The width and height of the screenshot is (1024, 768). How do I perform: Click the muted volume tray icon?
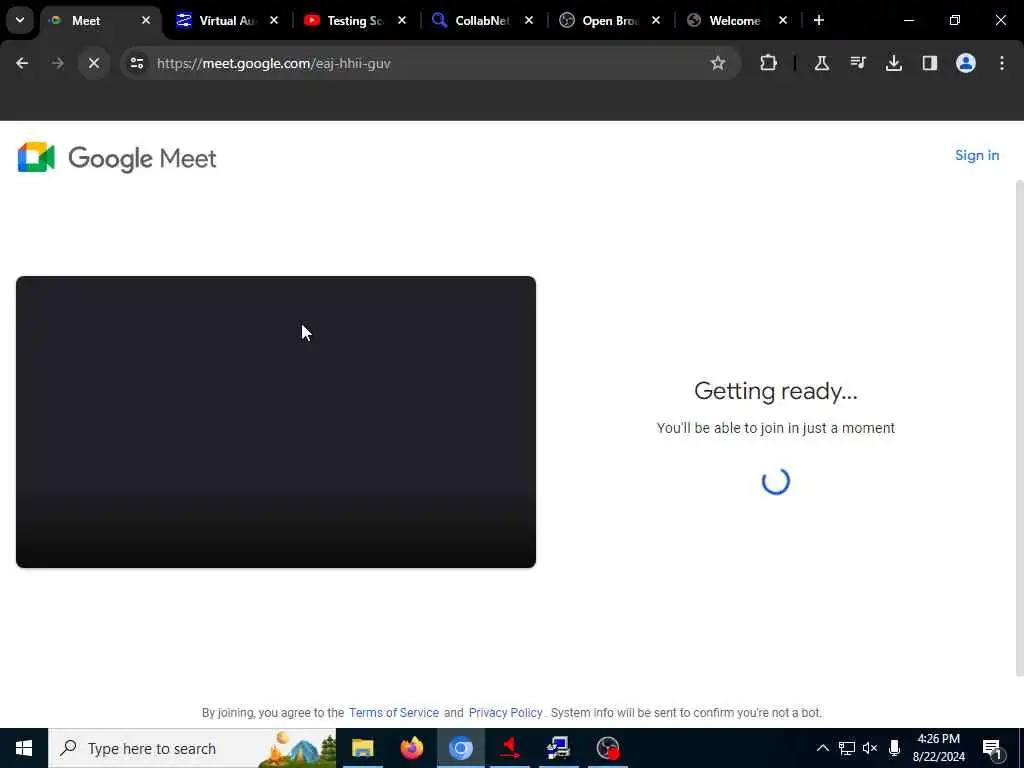870,748
